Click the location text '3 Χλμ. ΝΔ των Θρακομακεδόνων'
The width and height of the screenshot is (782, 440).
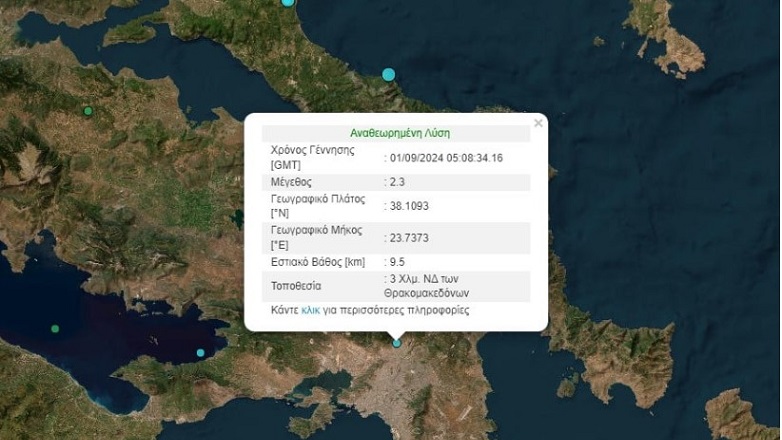coord(426,286)
